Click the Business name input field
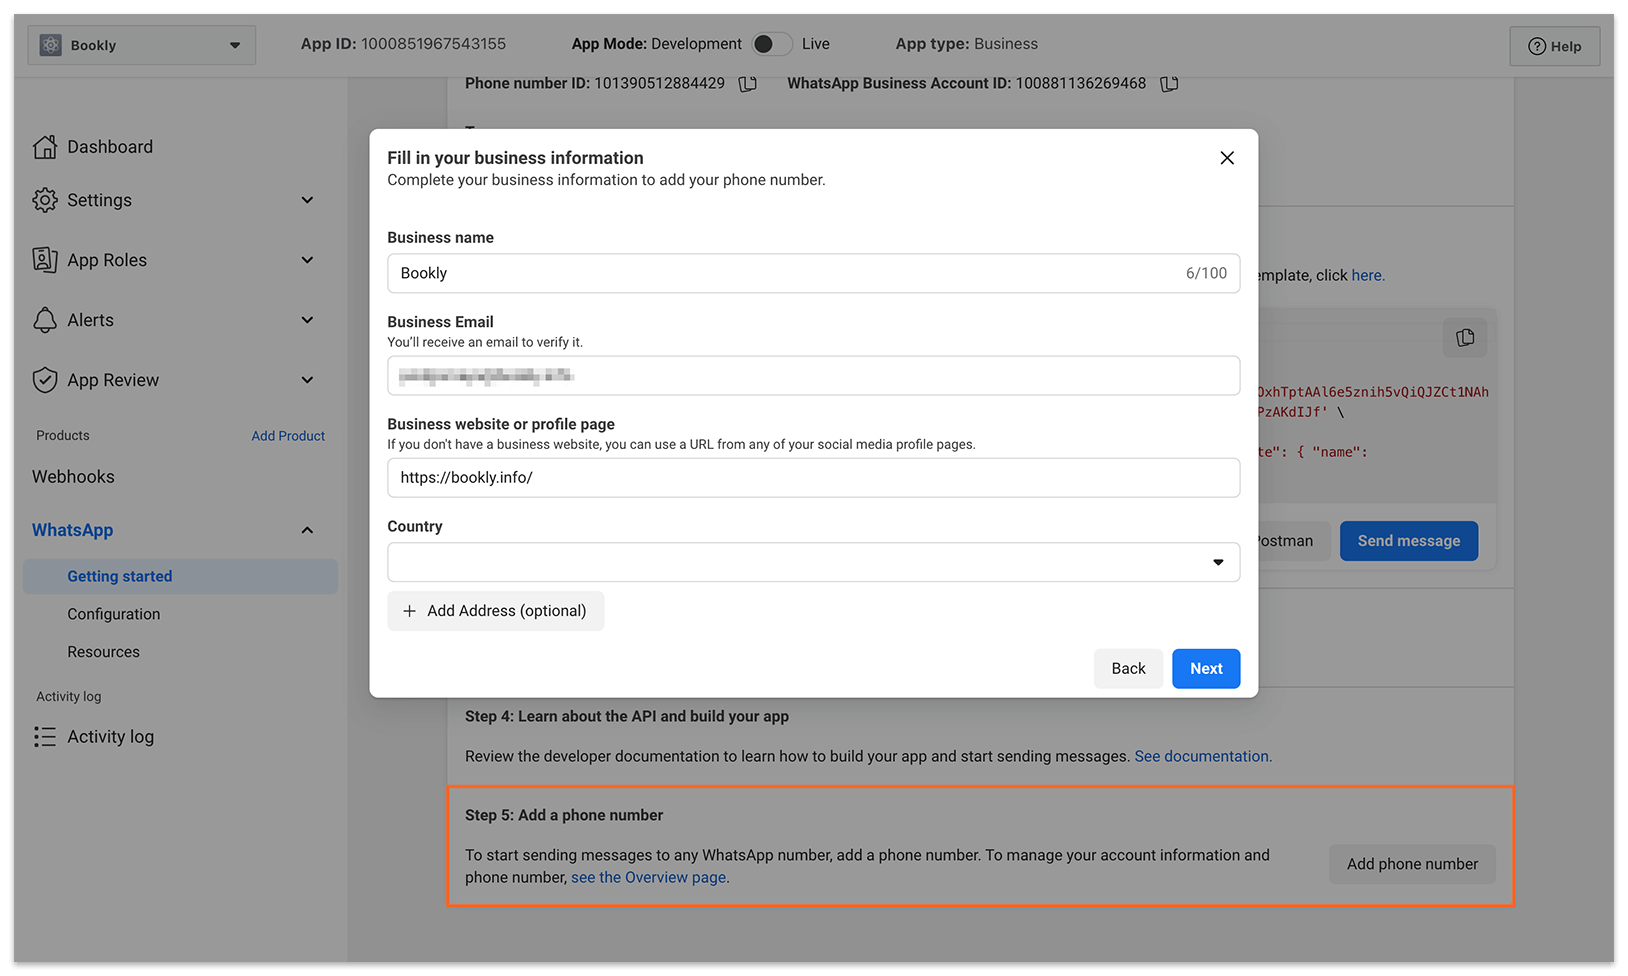Screen dimensions: 1628x976 tap(813, 273)
